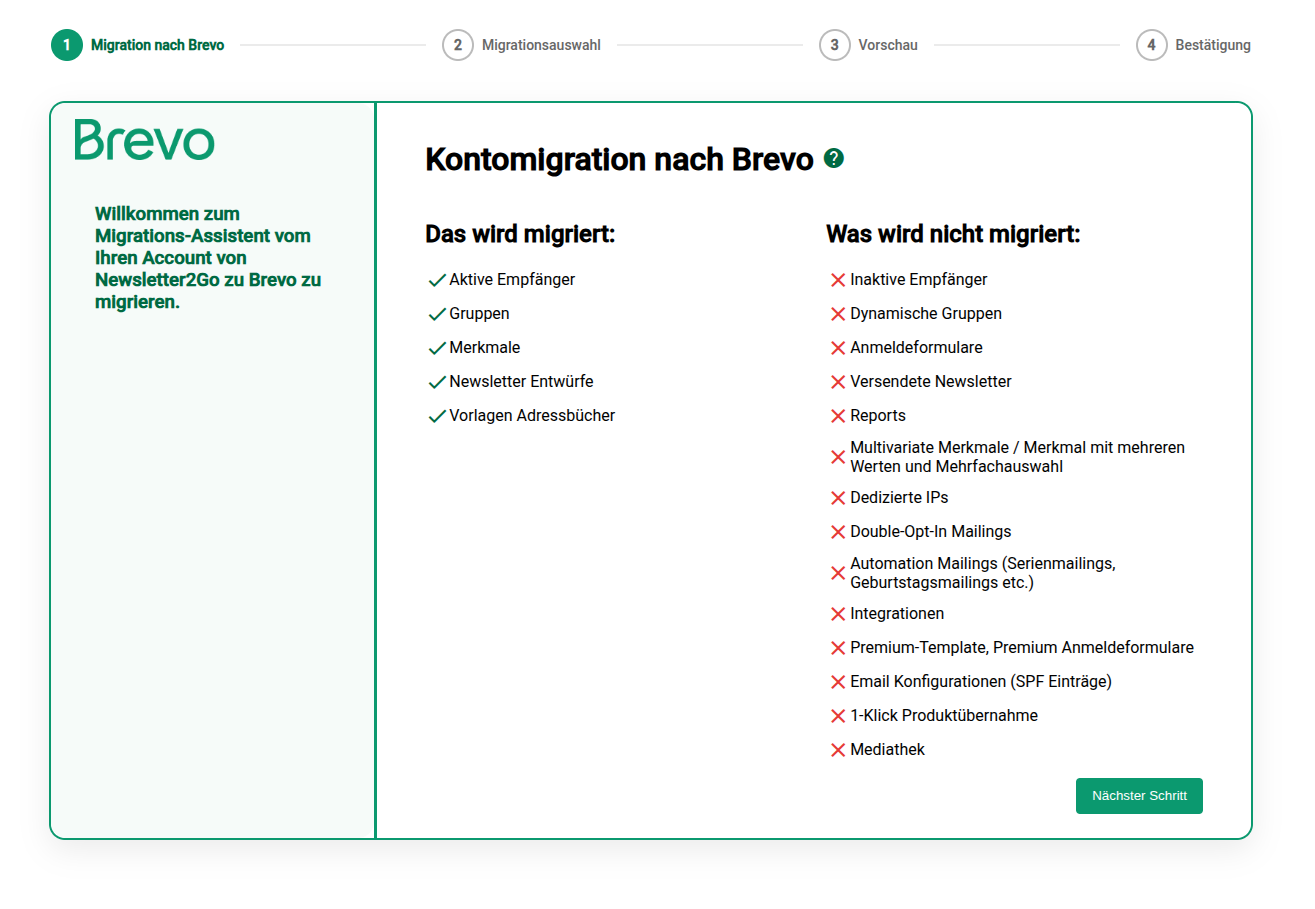Click the text Dedizierte IPs

tap(899, 497)
